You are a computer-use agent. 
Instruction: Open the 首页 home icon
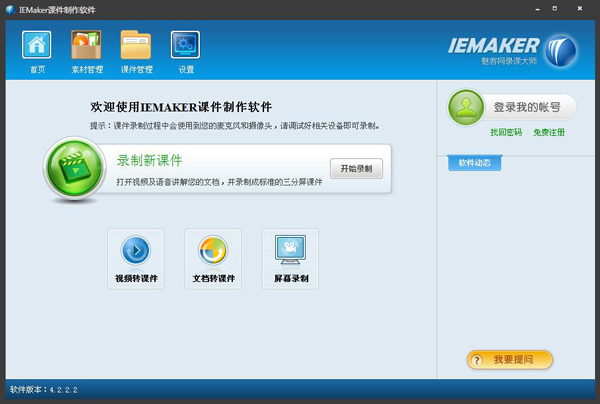pos(36,45)
